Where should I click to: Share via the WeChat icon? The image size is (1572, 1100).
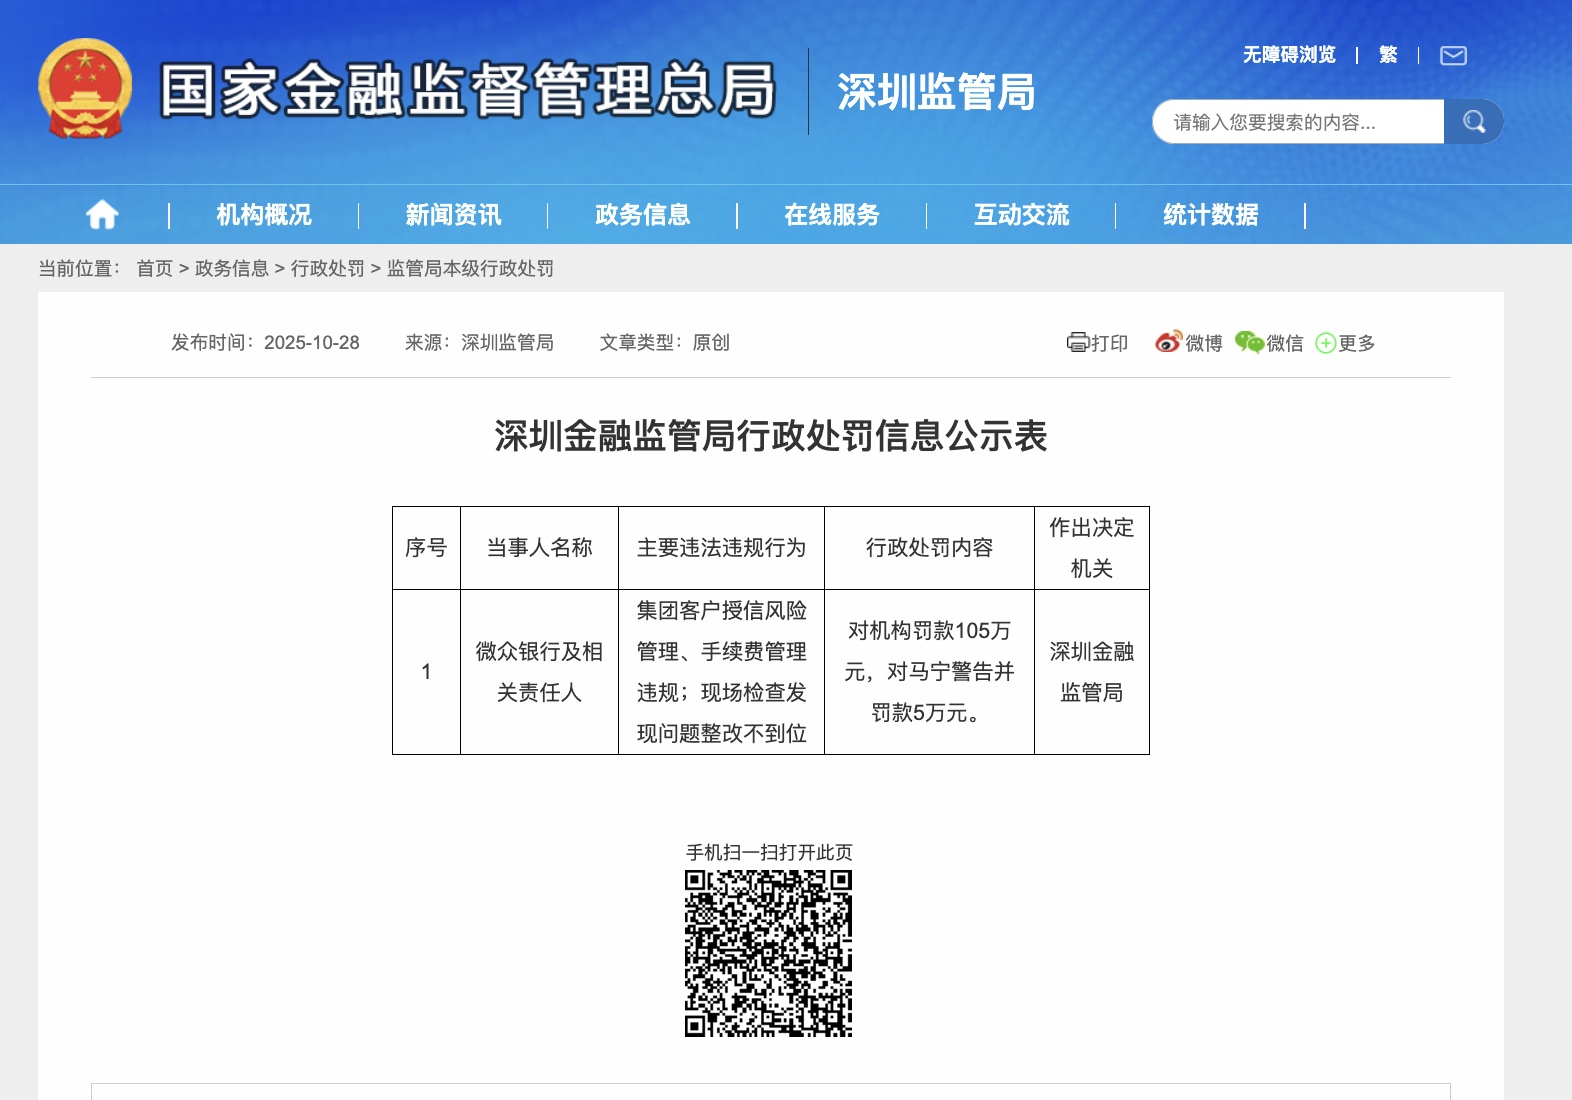[1249, 342]
